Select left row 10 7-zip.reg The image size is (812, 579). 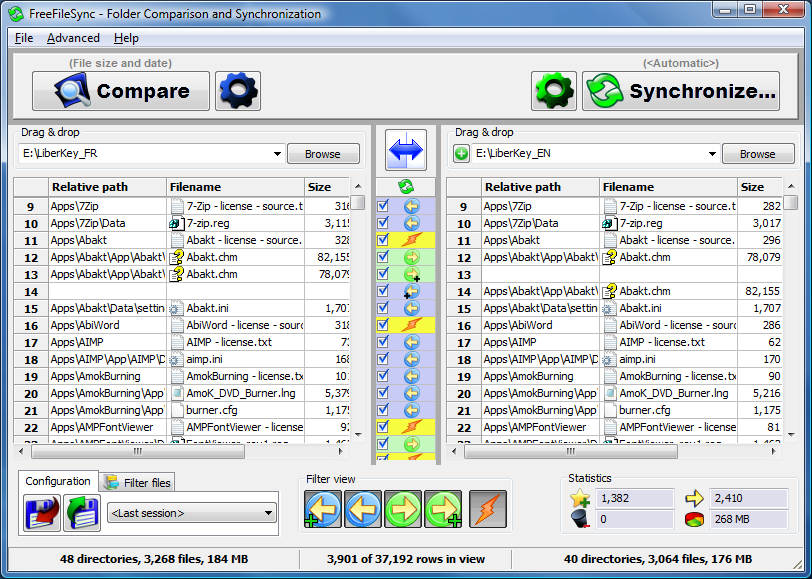click(x=181, y=223)
